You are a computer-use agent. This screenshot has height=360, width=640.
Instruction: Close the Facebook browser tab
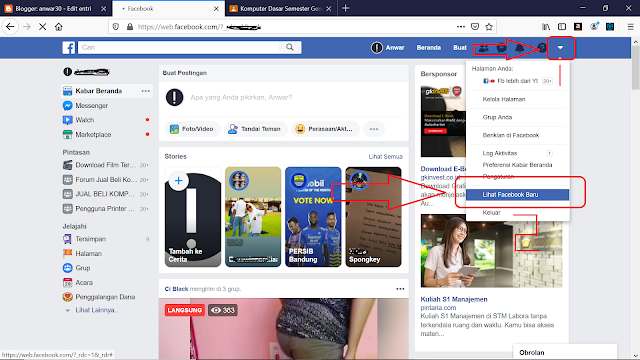[216, 9]
